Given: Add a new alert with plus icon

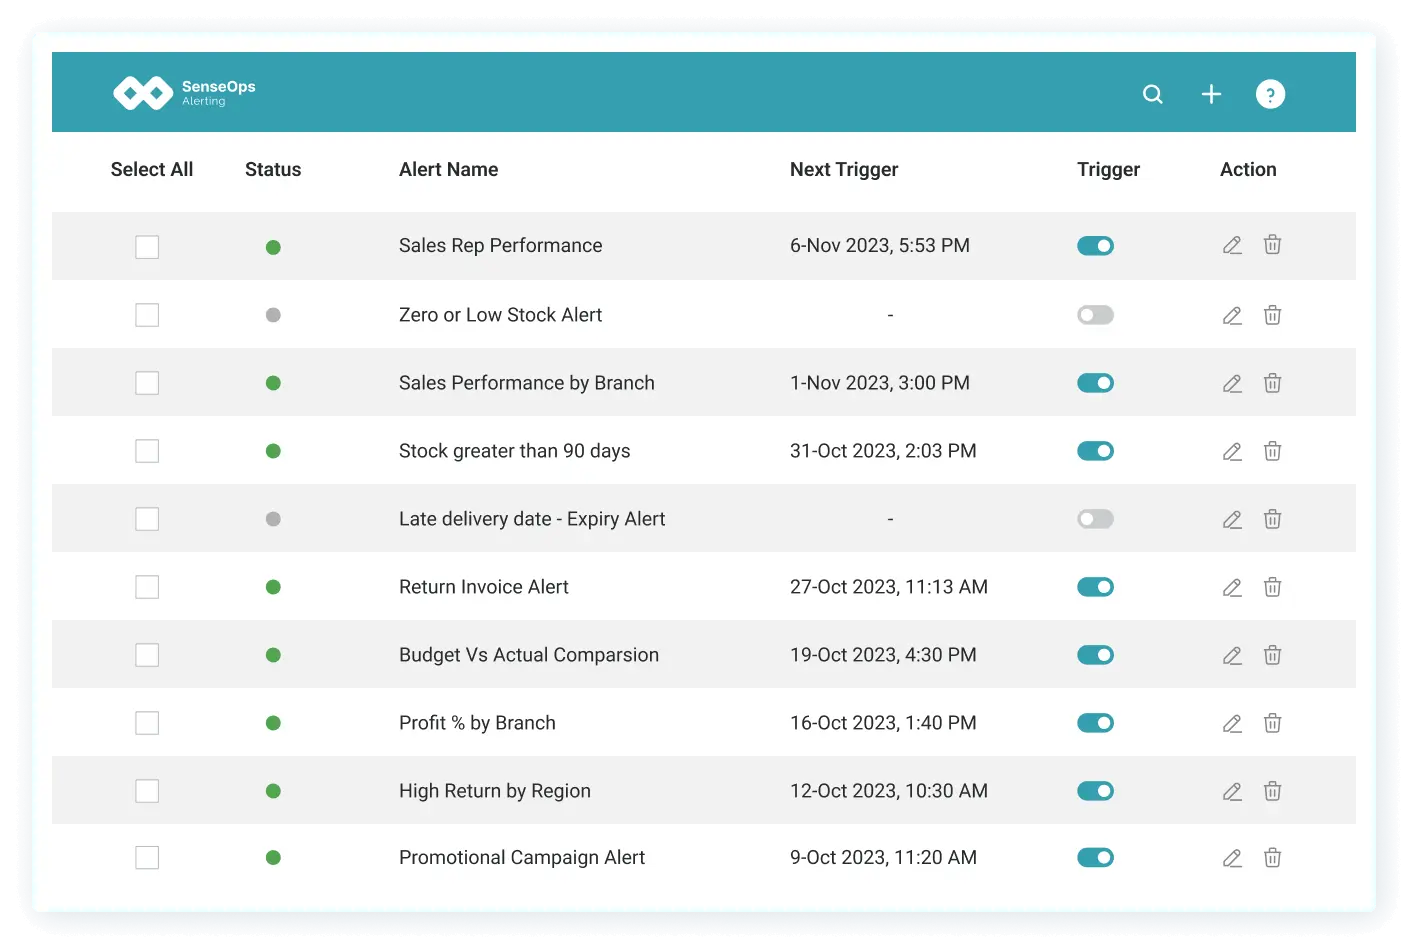Looking at the screenshot, I should tap(1211, 94).
